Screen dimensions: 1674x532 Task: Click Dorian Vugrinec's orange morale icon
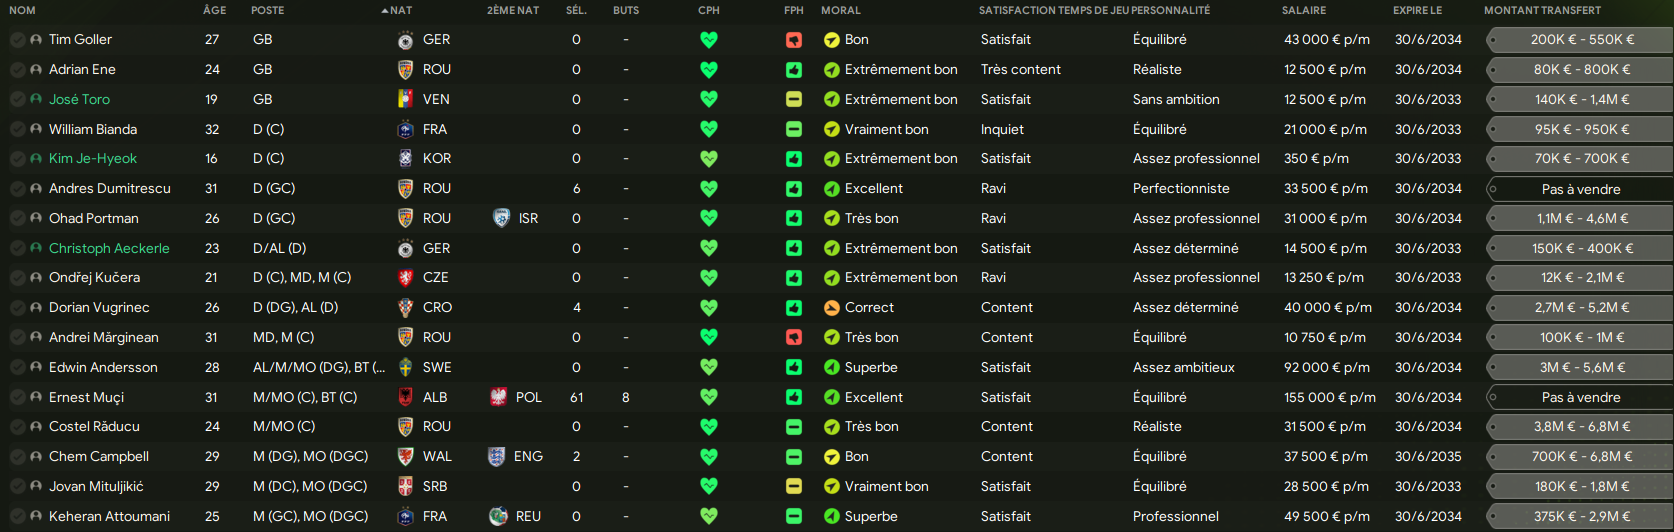point(831,308)
